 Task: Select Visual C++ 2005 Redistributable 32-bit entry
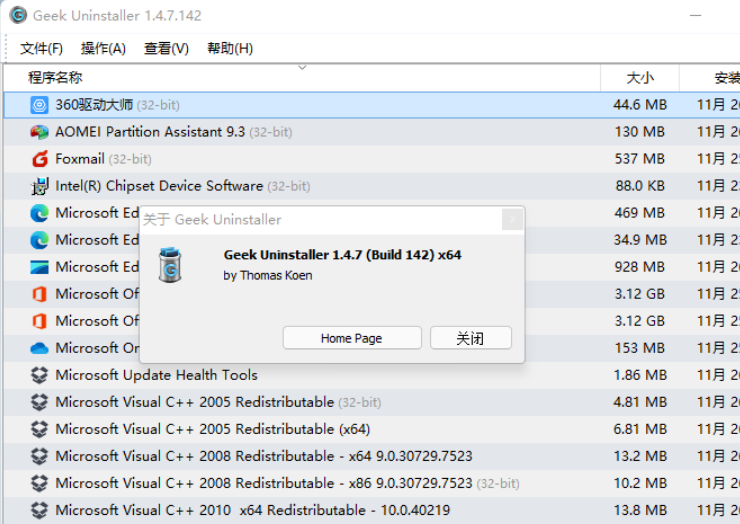(x=218, y=402)
